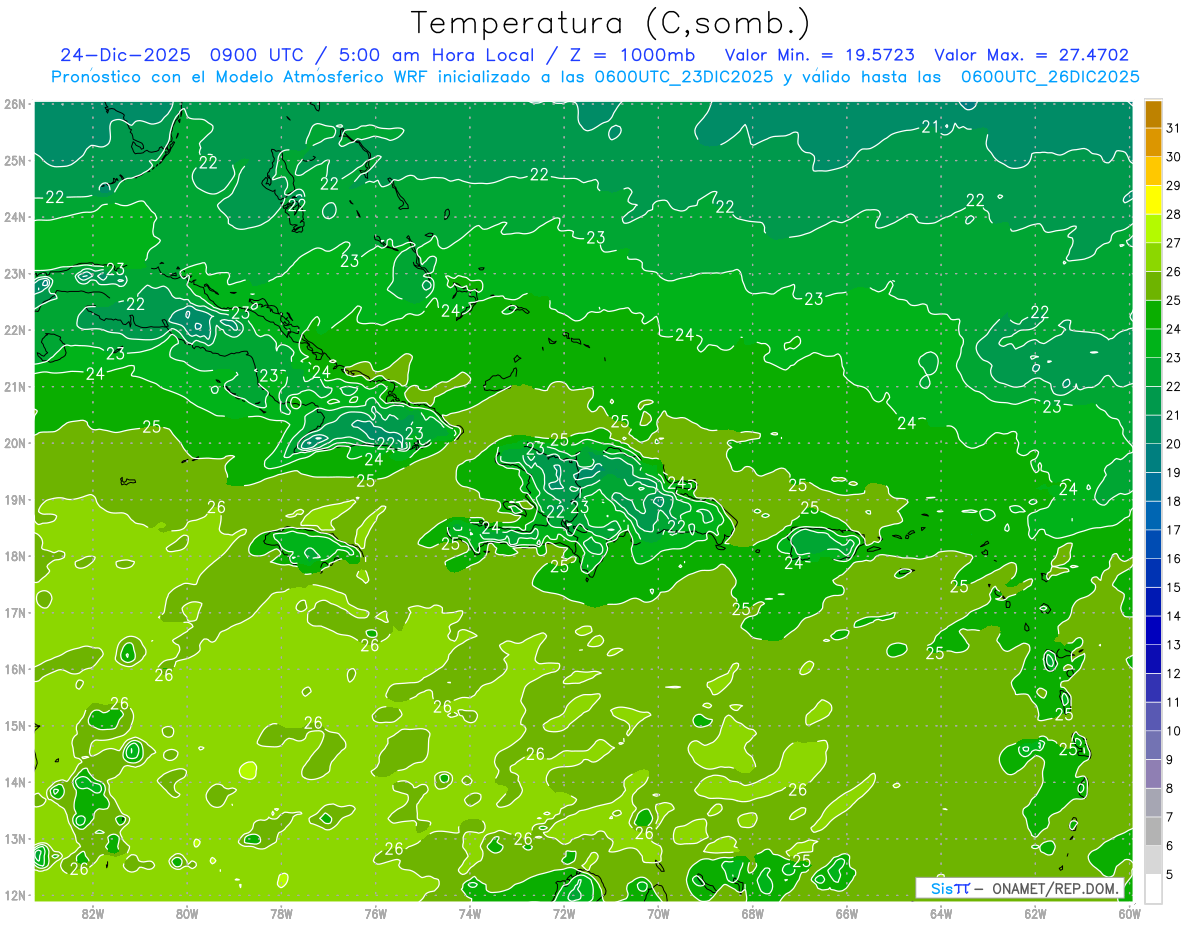Viewport: 1200px width, 927px height.
Task: Click the 'ONAMET/REP.DOM.' credit label
Action: coord(1057,888)
